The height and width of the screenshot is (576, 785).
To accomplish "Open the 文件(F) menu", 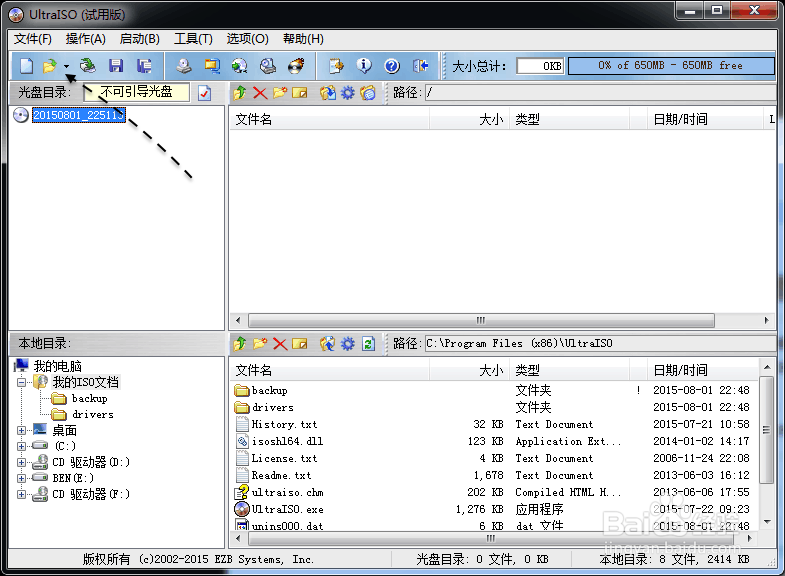I will click(33, 39).
